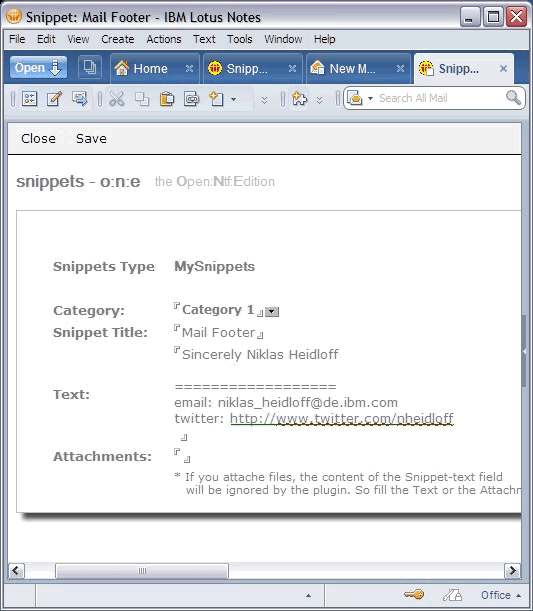
Task: Open the Category field dropdown arrow
Action: (272, 312)
